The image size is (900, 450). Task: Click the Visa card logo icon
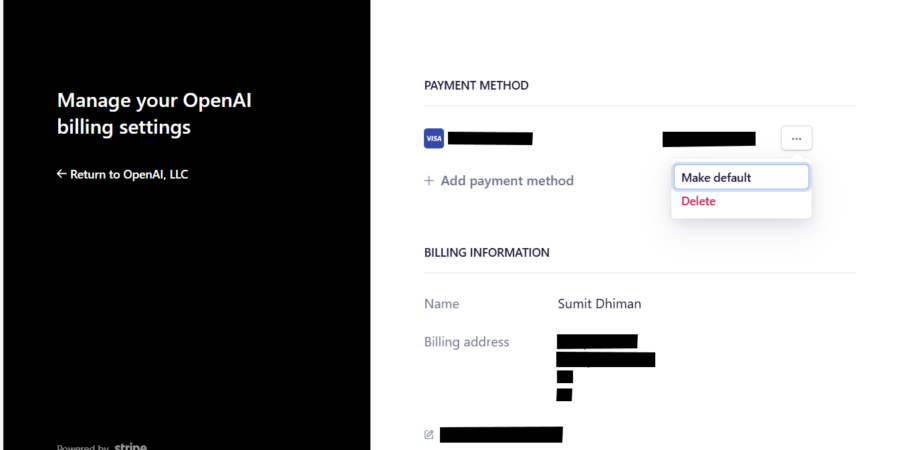(433, 138)
